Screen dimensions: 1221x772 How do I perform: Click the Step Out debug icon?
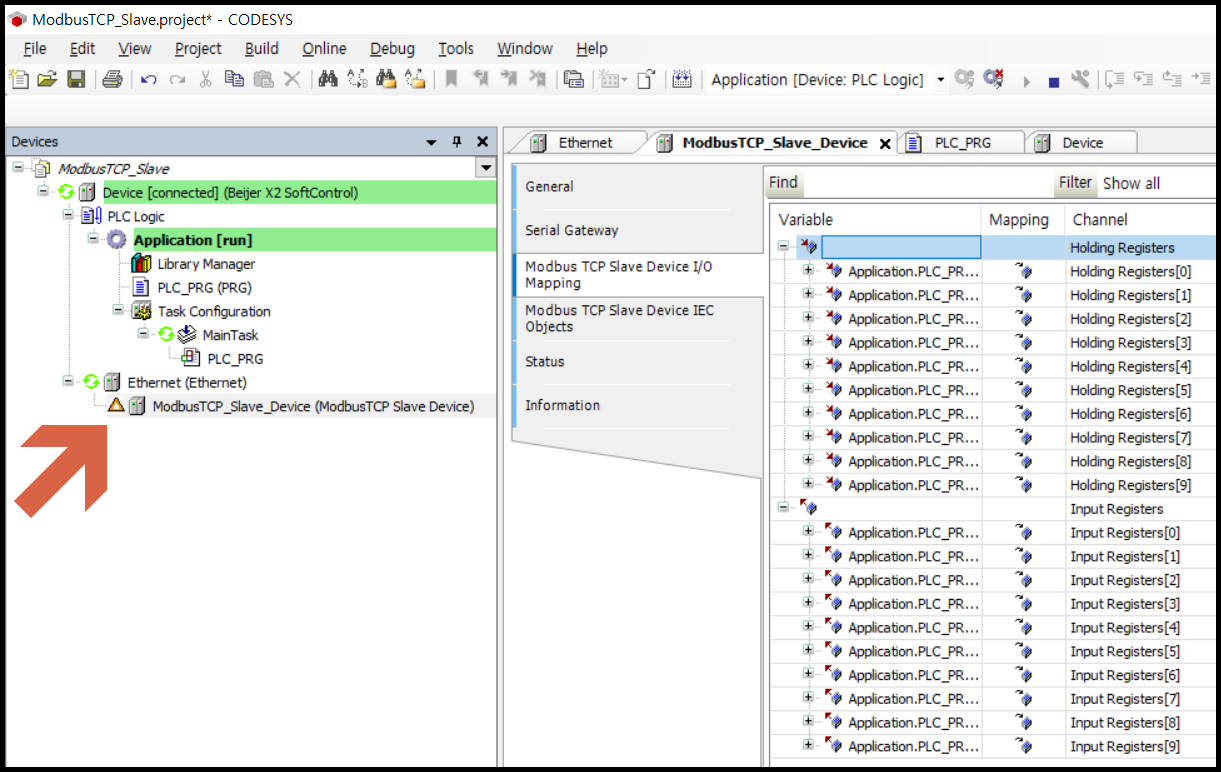point(1172,79)
